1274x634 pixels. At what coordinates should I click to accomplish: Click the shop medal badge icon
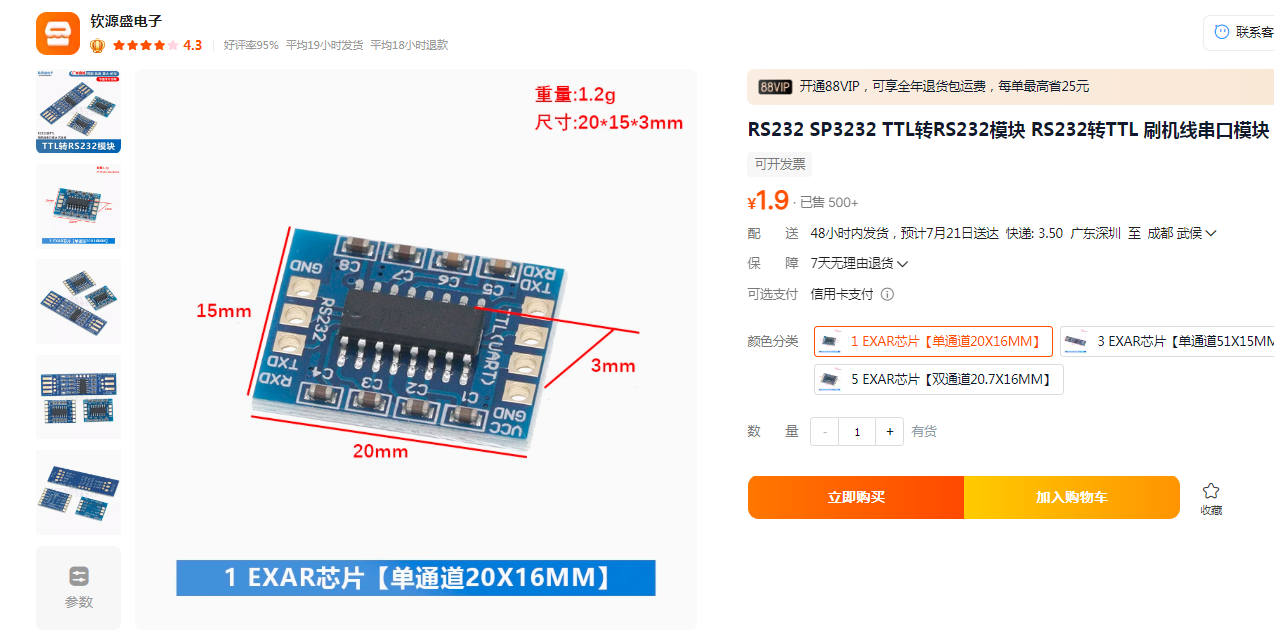coord(97,45)
